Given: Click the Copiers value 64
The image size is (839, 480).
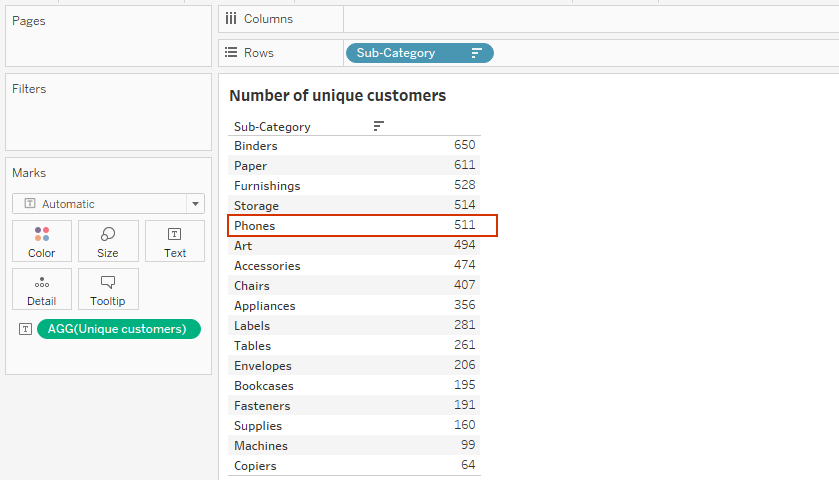Looking at the screenshot, I should [x=467, y=466].
